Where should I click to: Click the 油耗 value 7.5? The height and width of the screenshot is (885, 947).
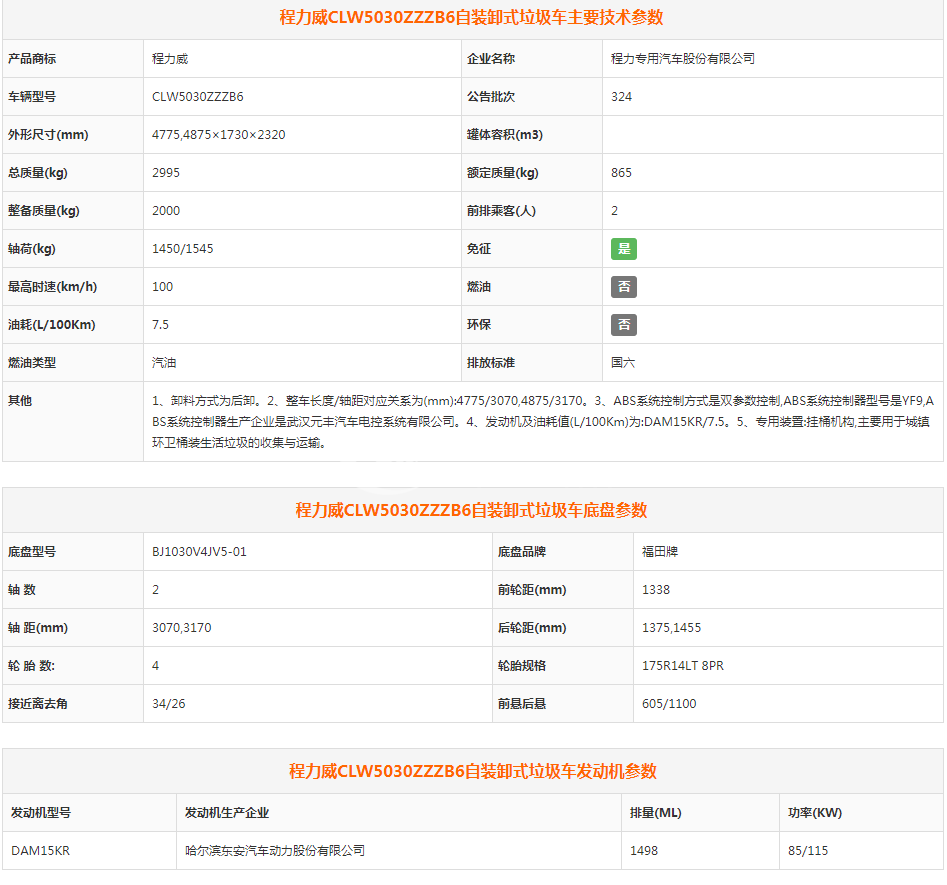point(160,325)
